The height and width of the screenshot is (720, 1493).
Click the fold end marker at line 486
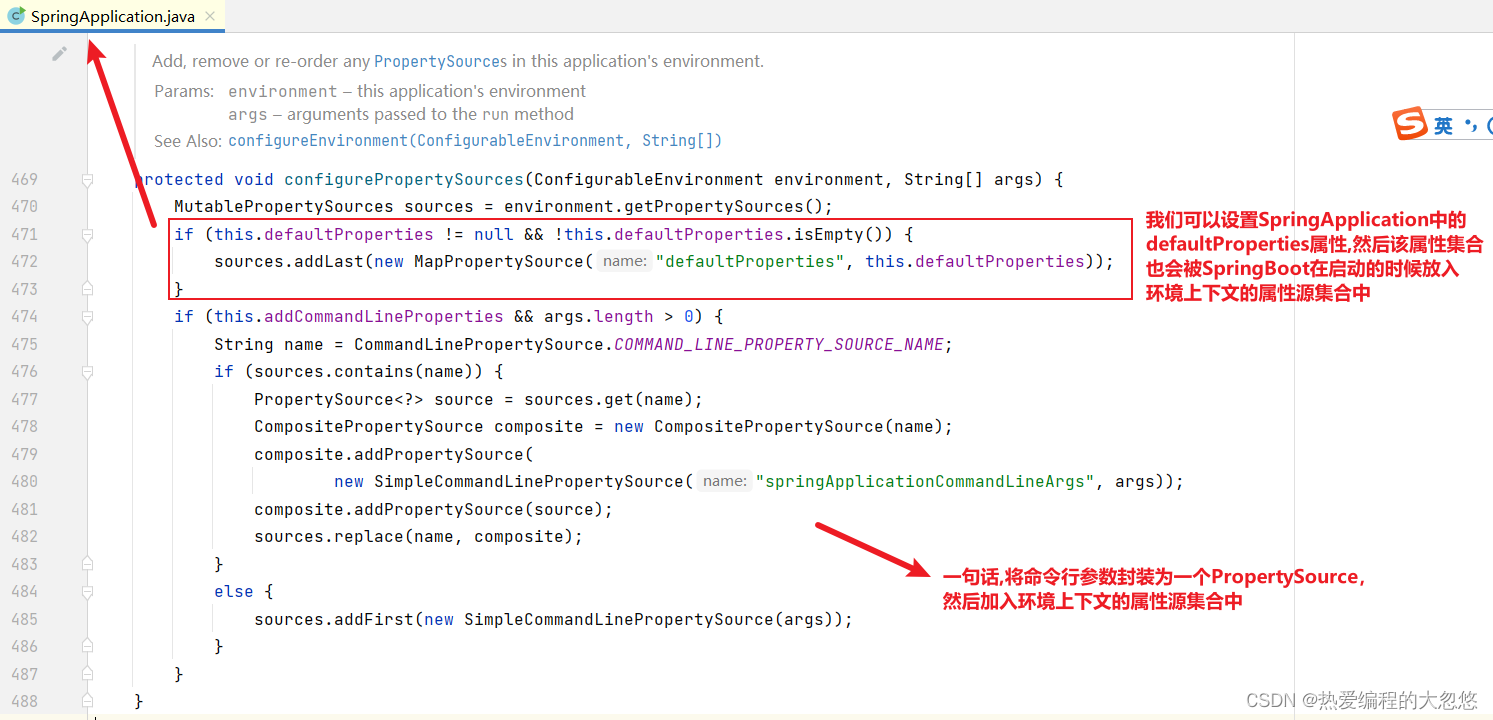click(87, 647)
